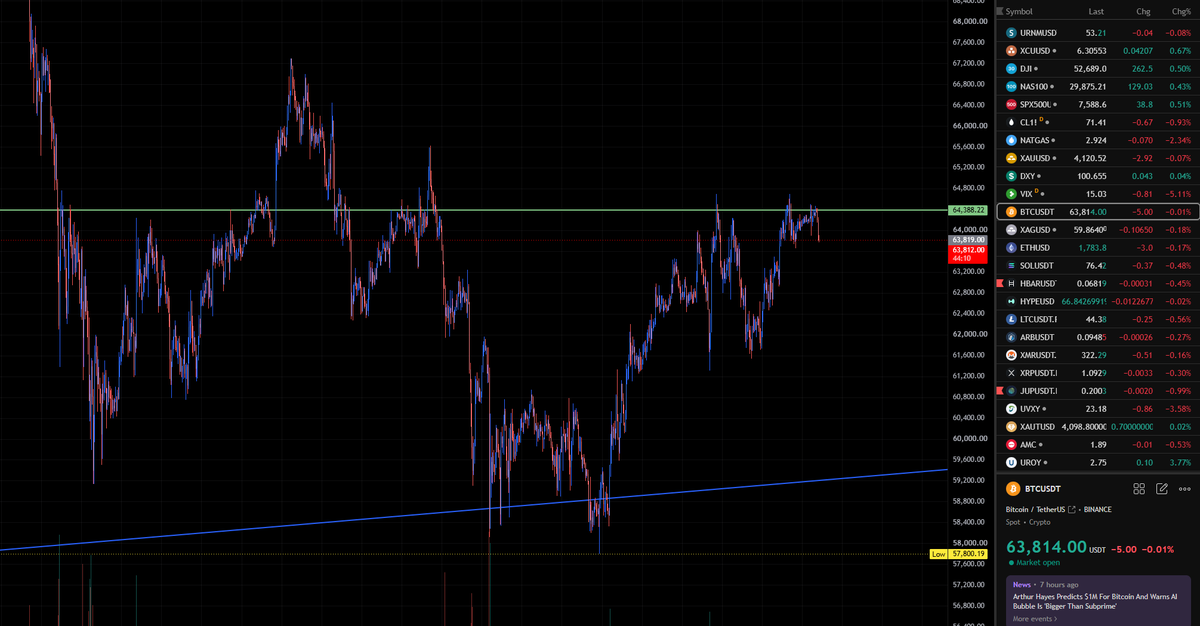
Task: Click the green 64,388.22 horizontal line price label
Action: [969, 210]
